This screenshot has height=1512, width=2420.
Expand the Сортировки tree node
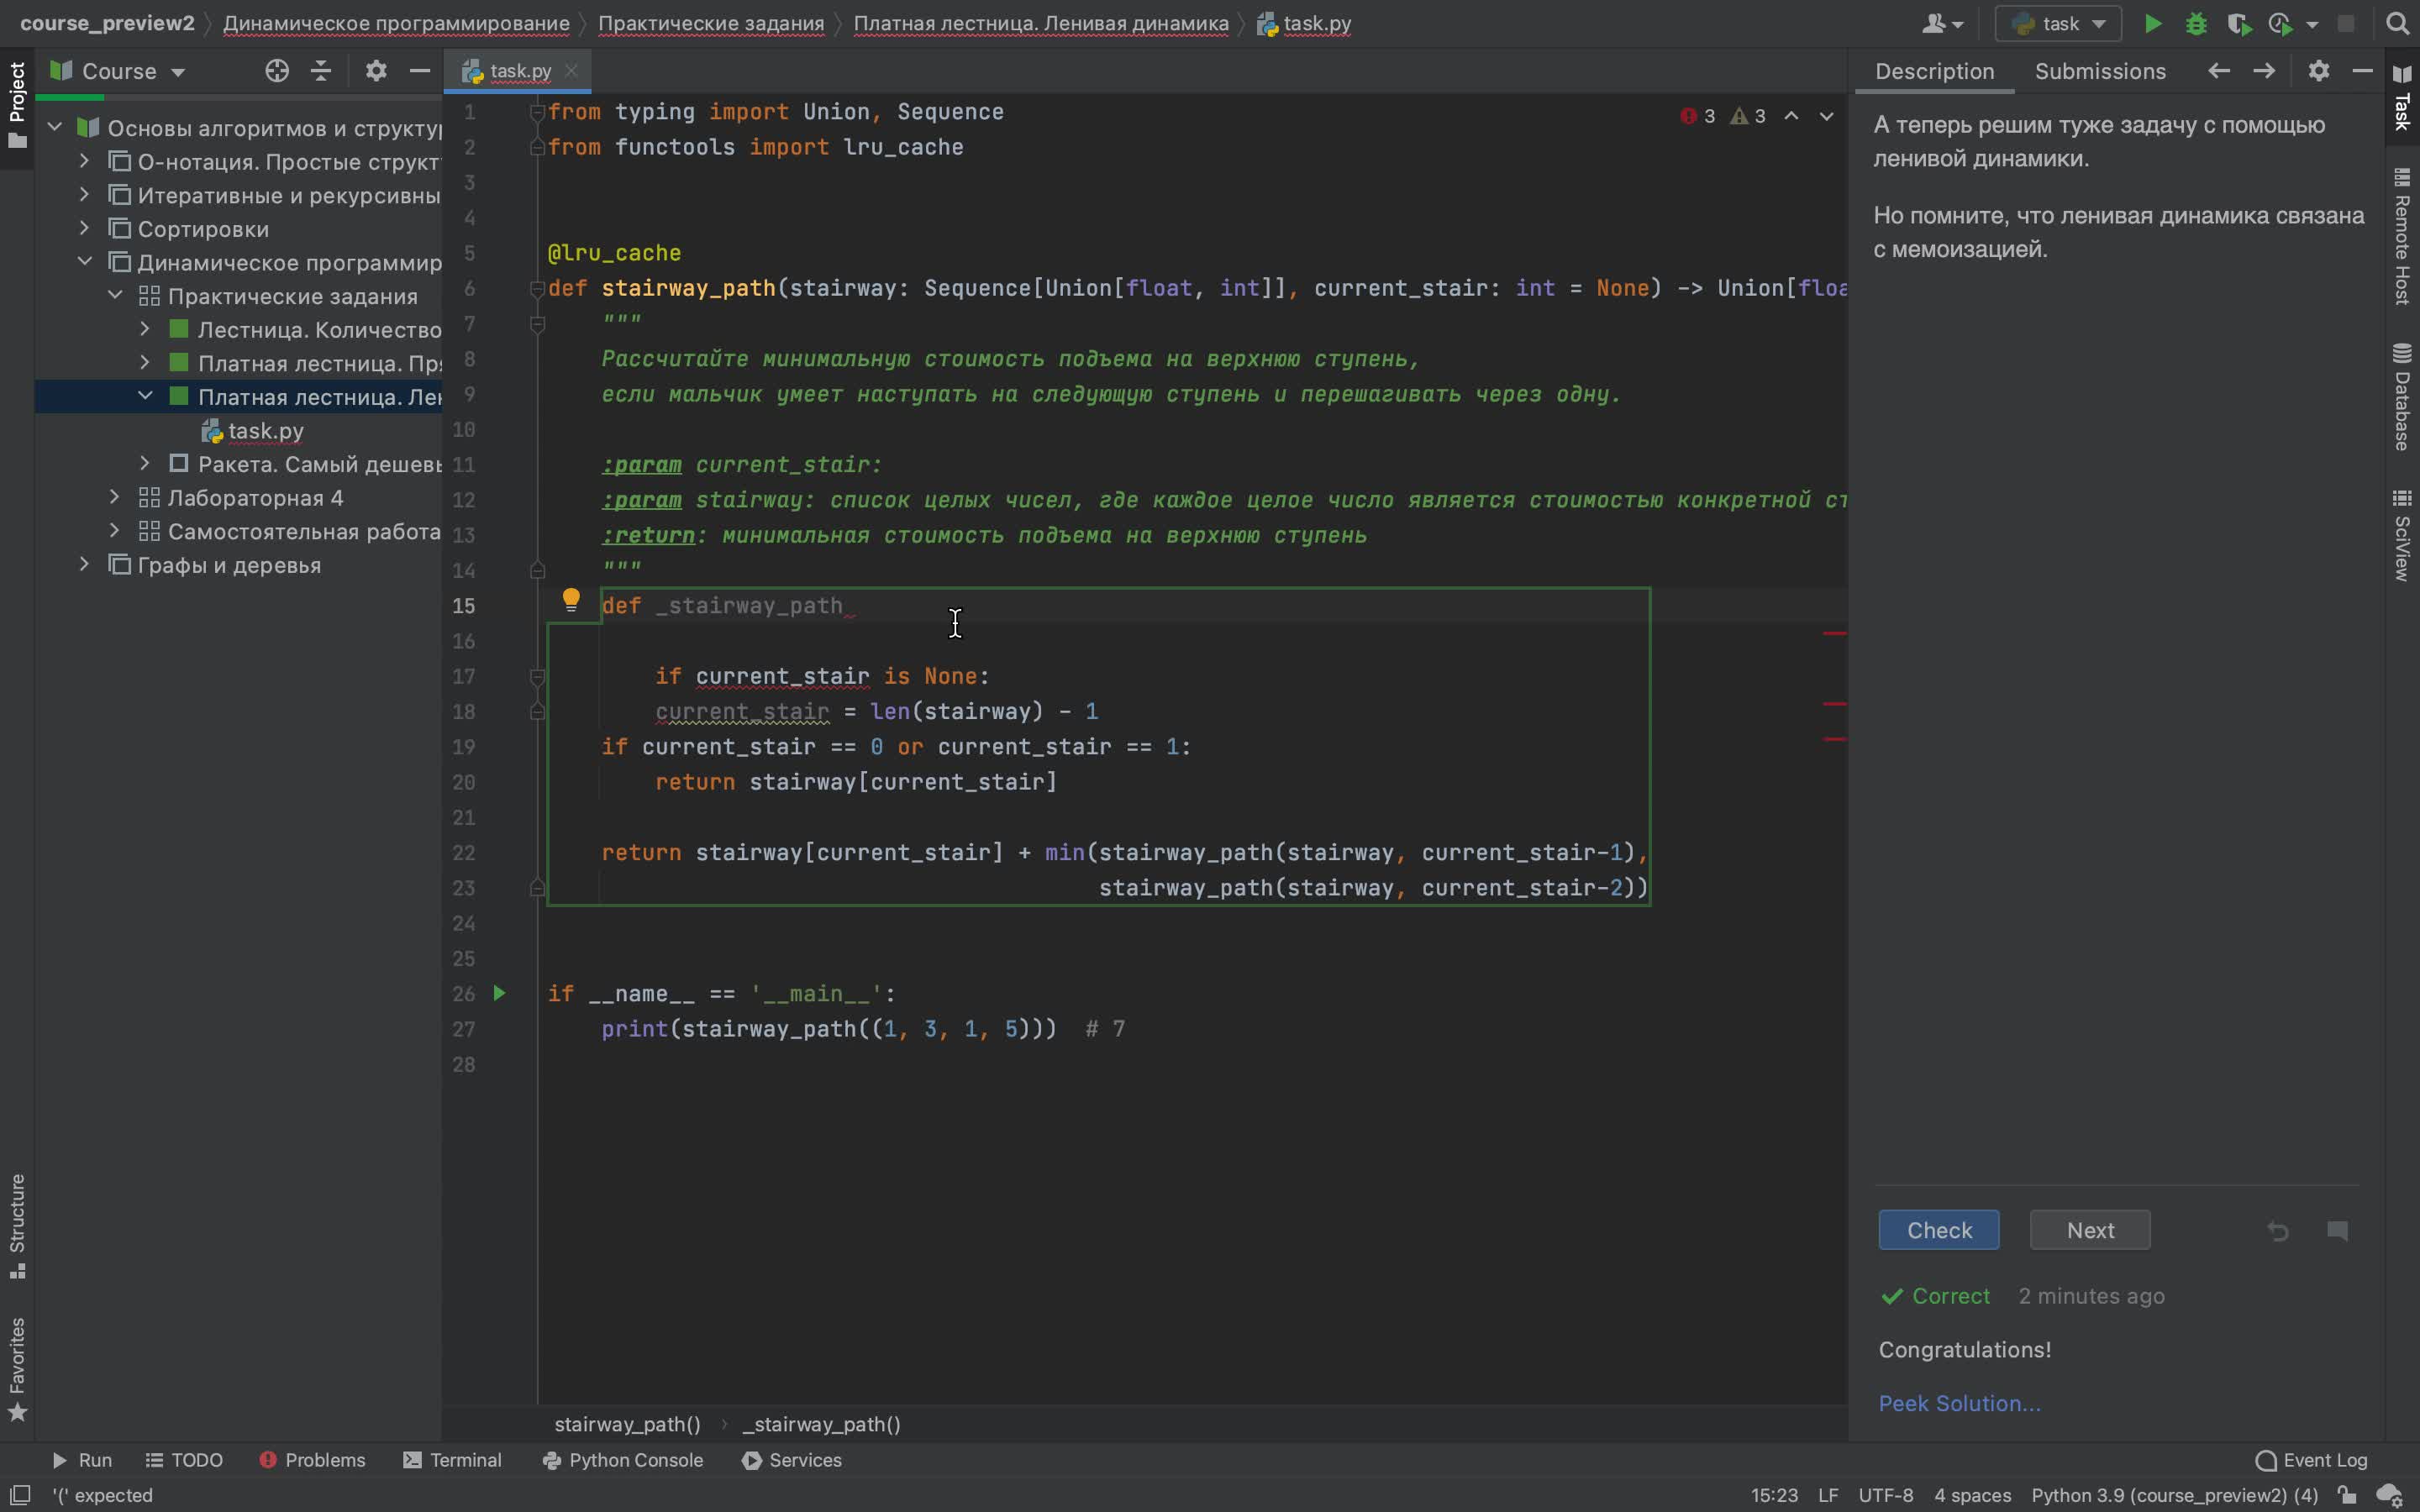click(85, 228)
